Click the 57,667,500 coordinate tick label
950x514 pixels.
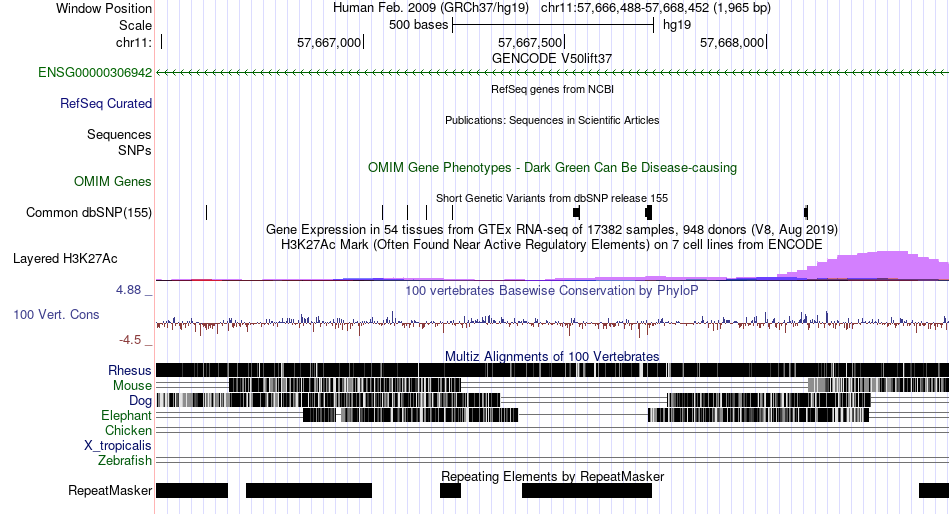coord(530,42)
